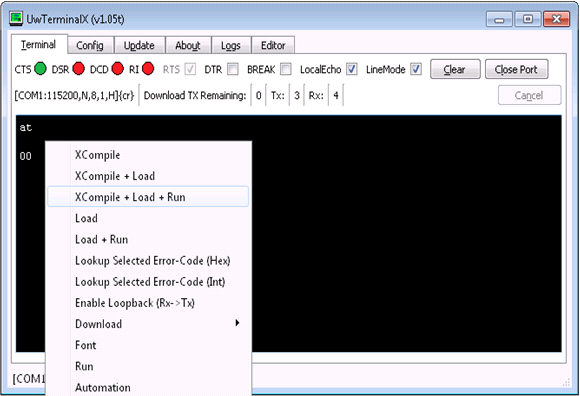Open the Download menu entry
Screen dimensions: 580x396
[x=148, y=324]
